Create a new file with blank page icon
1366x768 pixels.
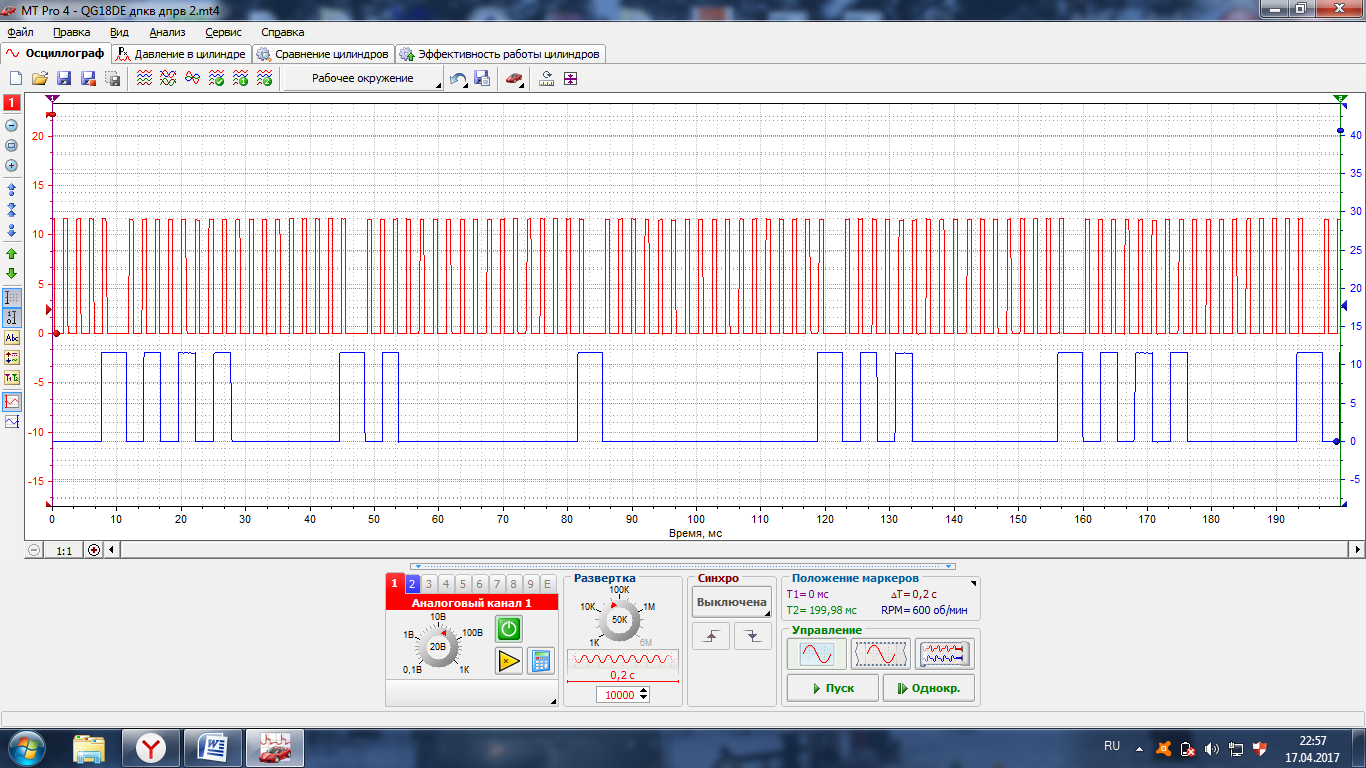pyautogui.click(x=15, y=78)
